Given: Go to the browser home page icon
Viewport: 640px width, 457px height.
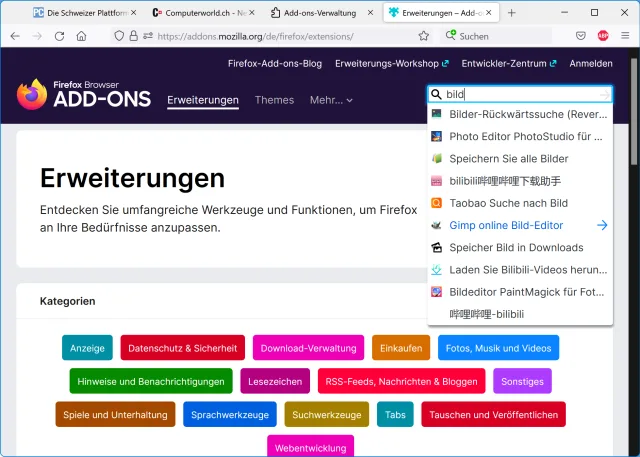Looking at the screenshot, I should coord(81,36).
